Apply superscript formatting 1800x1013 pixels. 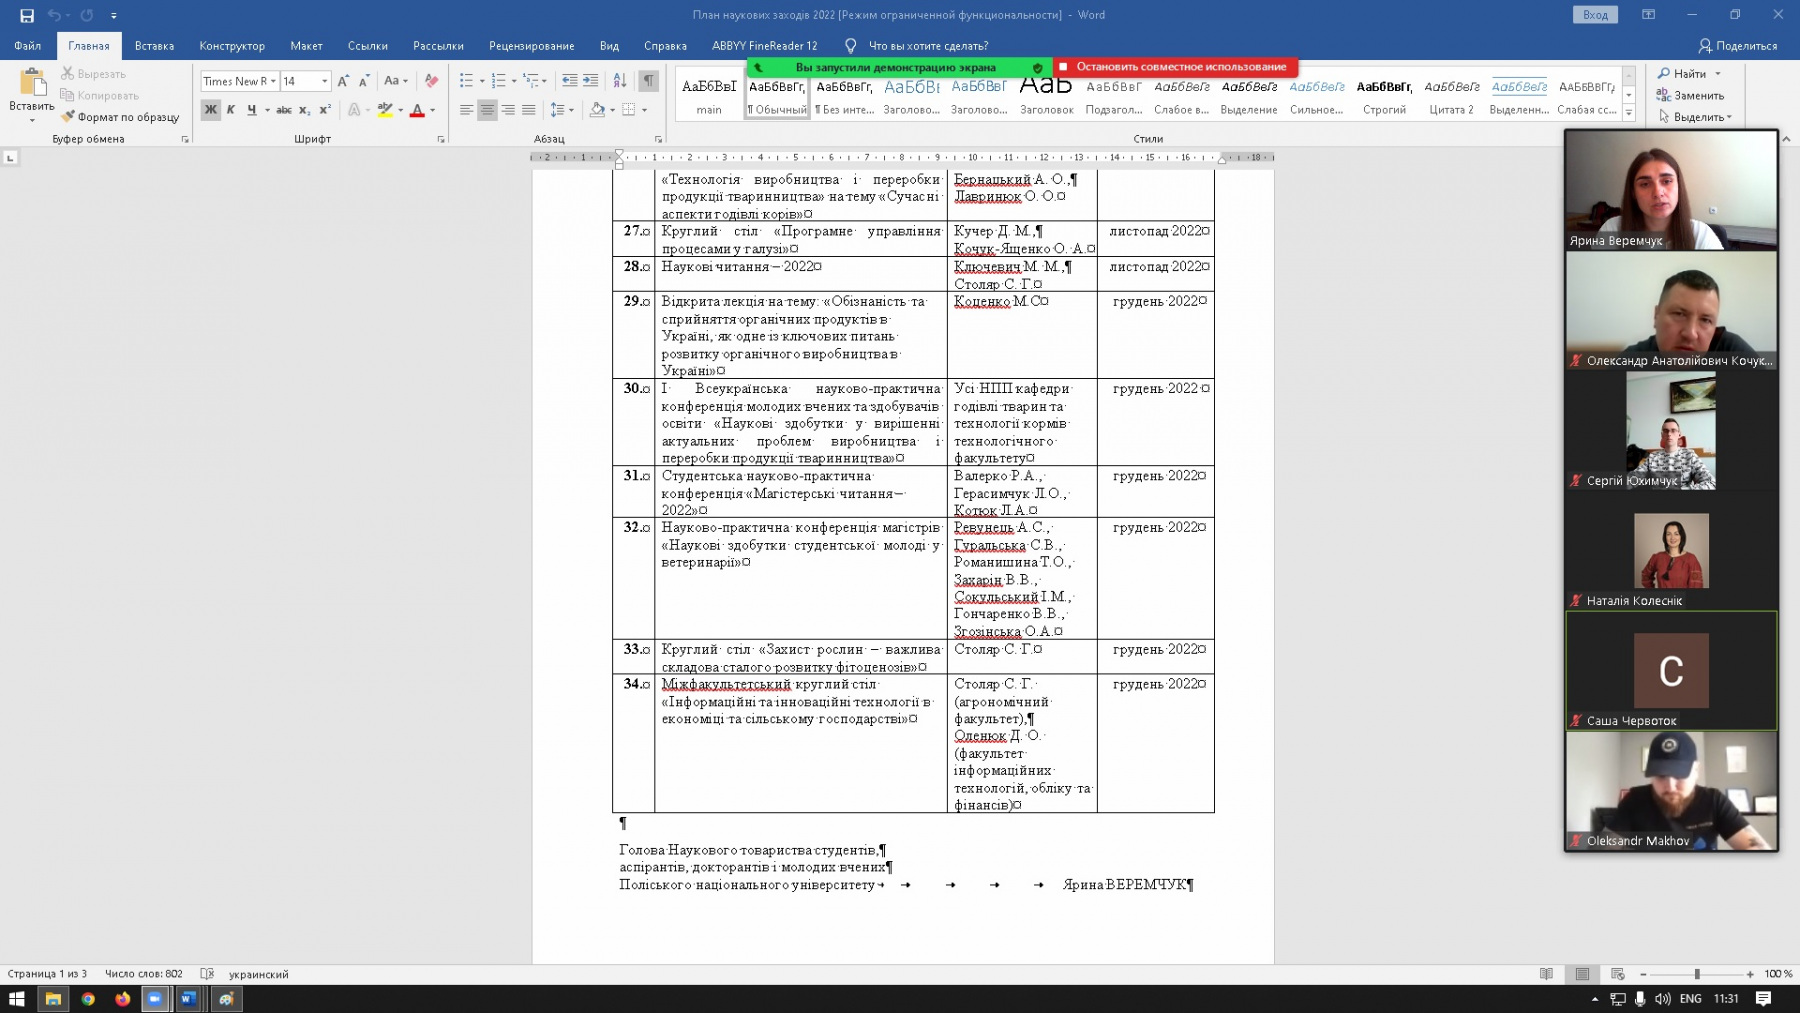pos(325,110)
